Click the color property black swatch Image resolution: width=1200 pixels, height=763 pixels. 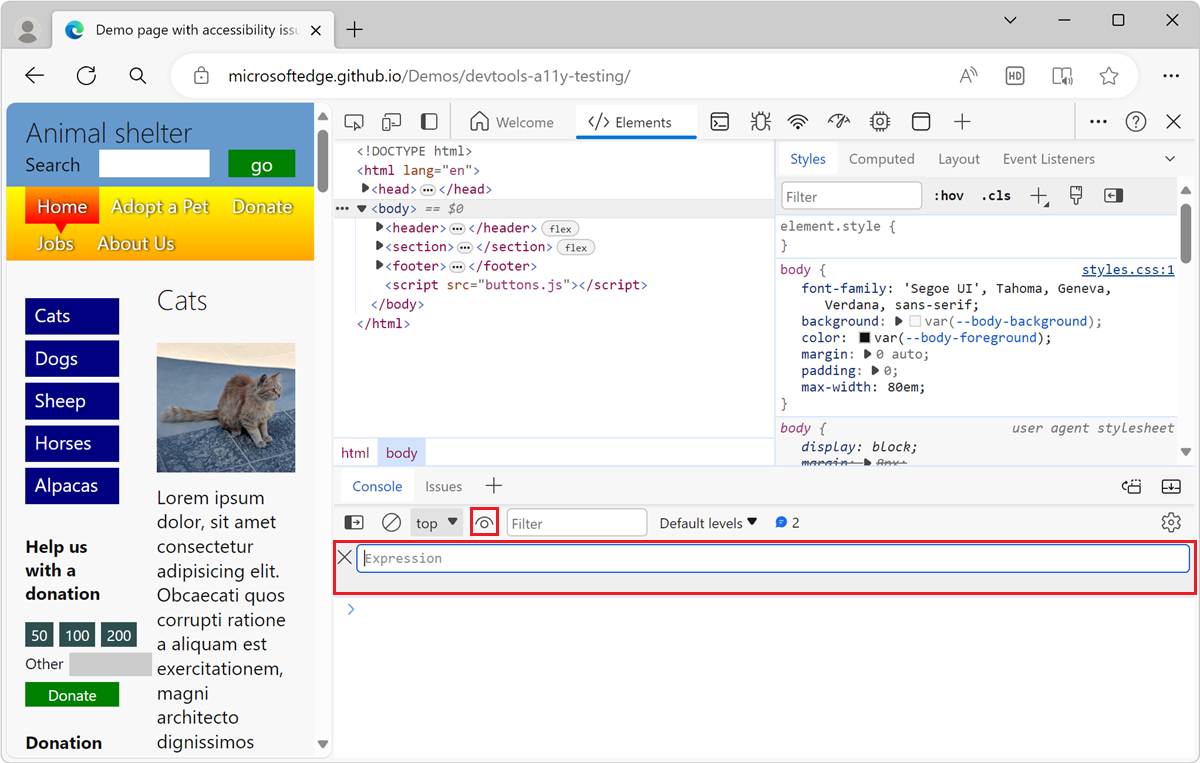coord(865,338)
